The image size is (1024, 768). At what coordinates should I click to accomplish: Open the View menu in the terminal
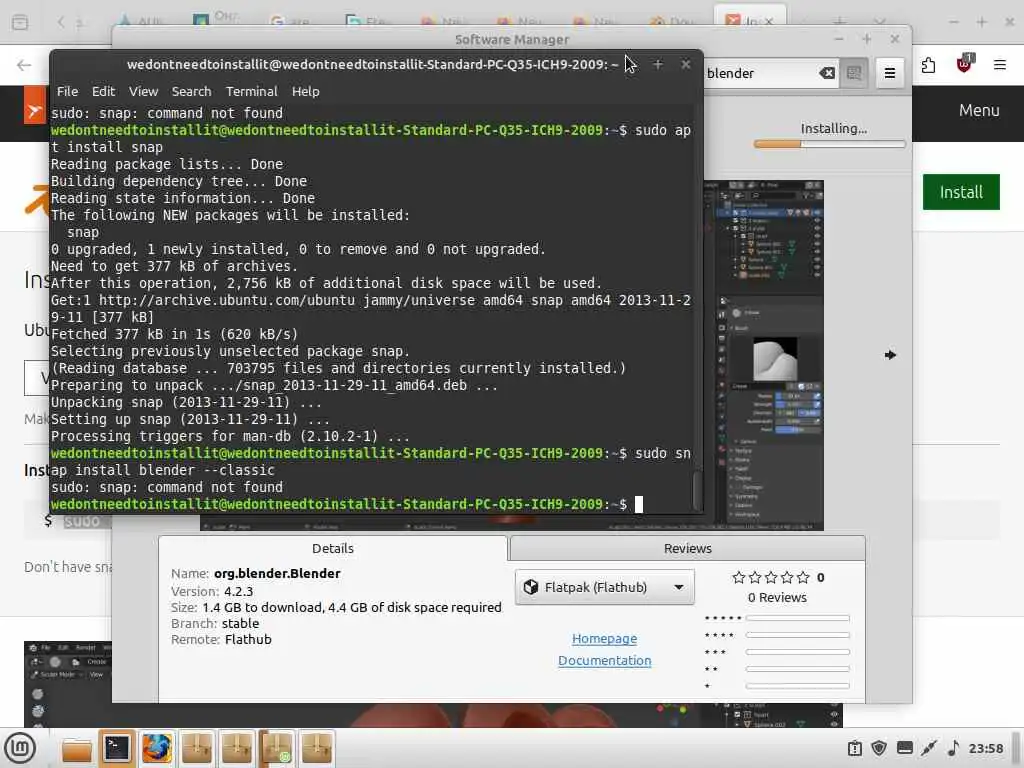pyautogui.click(x=143, y=91)
